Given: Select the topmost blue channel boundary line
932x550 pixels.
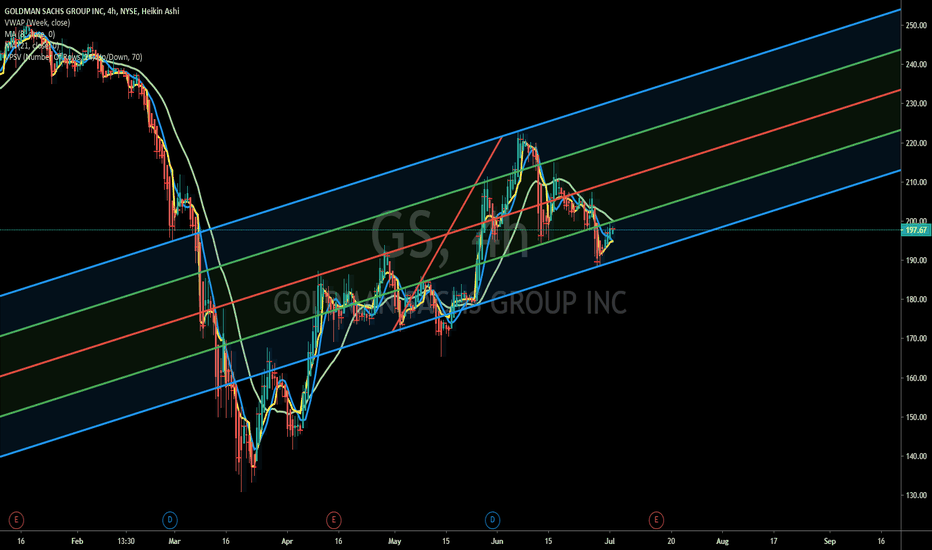Looking at the screenshot, I should (x=451, y=152).
